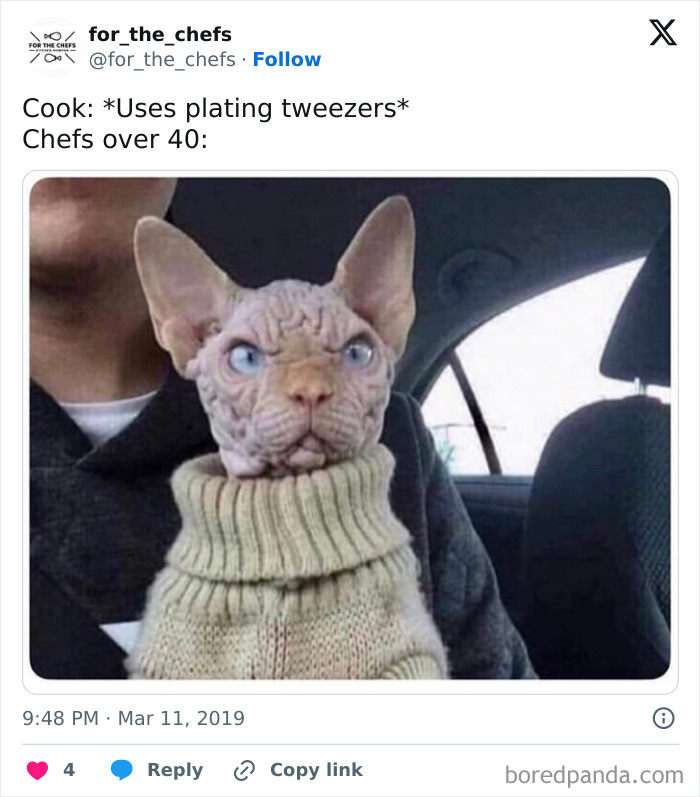Click the boredpanda.com watermark

(594, 776)
